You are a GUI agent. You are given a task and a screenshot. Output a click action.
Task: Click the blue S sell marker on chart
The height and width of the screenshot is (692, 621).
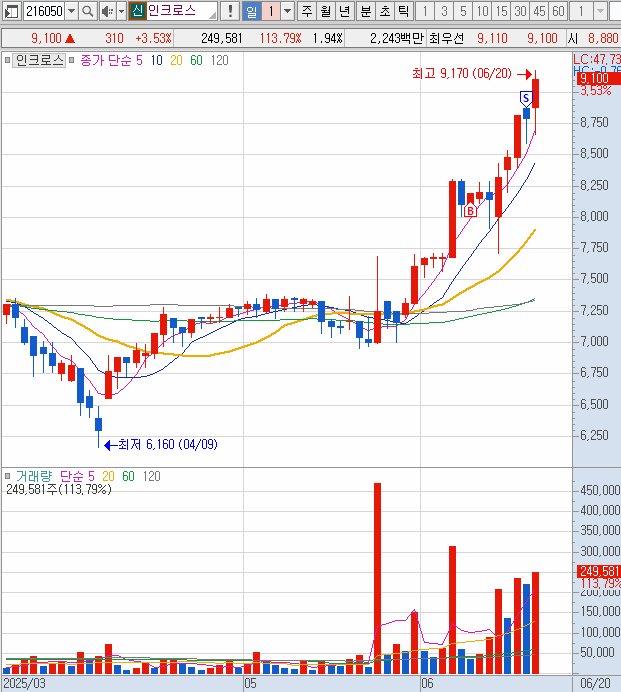click(526, 97)
